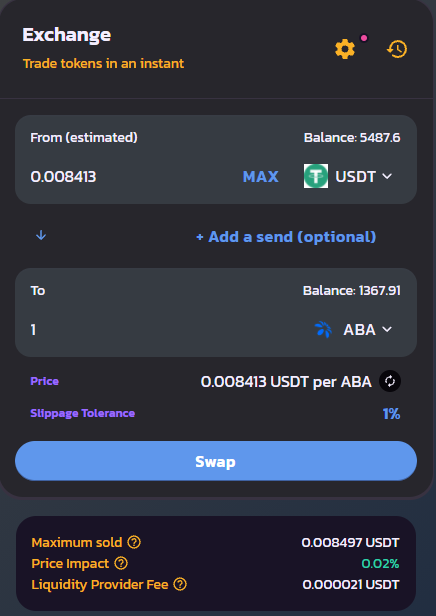The height and width of the screenshot is (616, 436).
Task: Expand the ABA token dropdown chevron
Action: click(387, 329)
